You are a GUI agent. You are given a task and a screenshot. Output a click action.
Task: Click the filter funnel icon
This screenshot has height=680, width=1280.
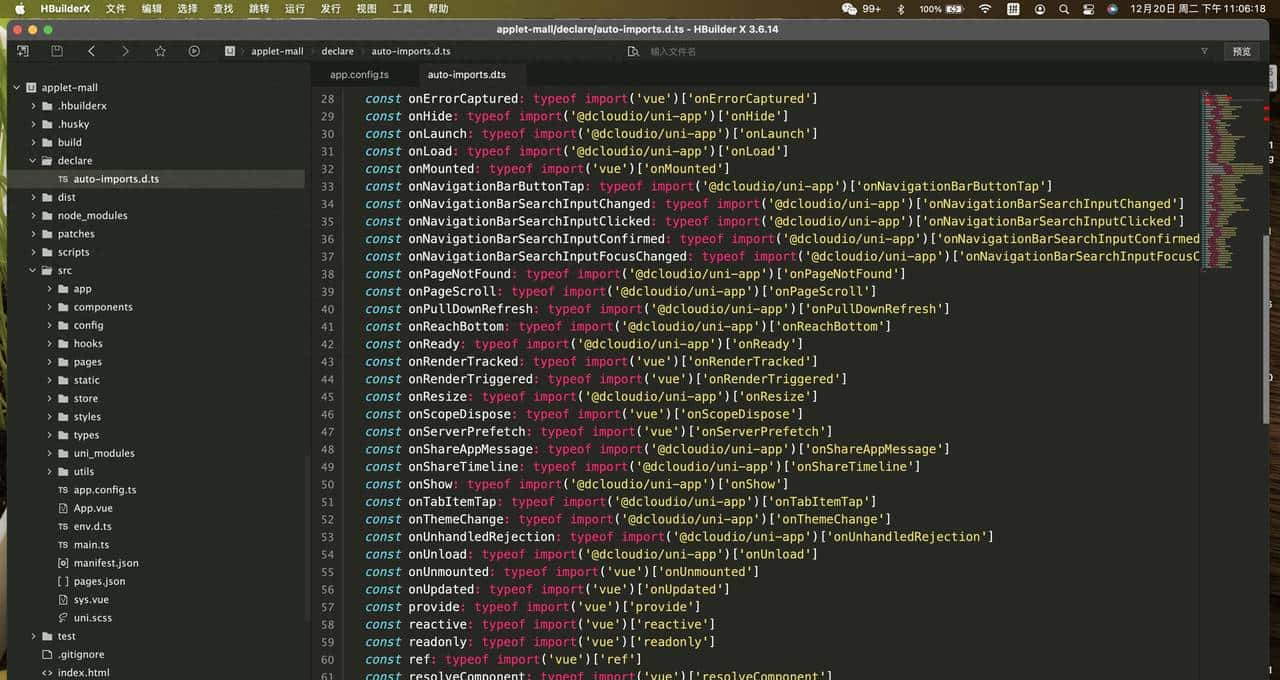[1204, 51]
